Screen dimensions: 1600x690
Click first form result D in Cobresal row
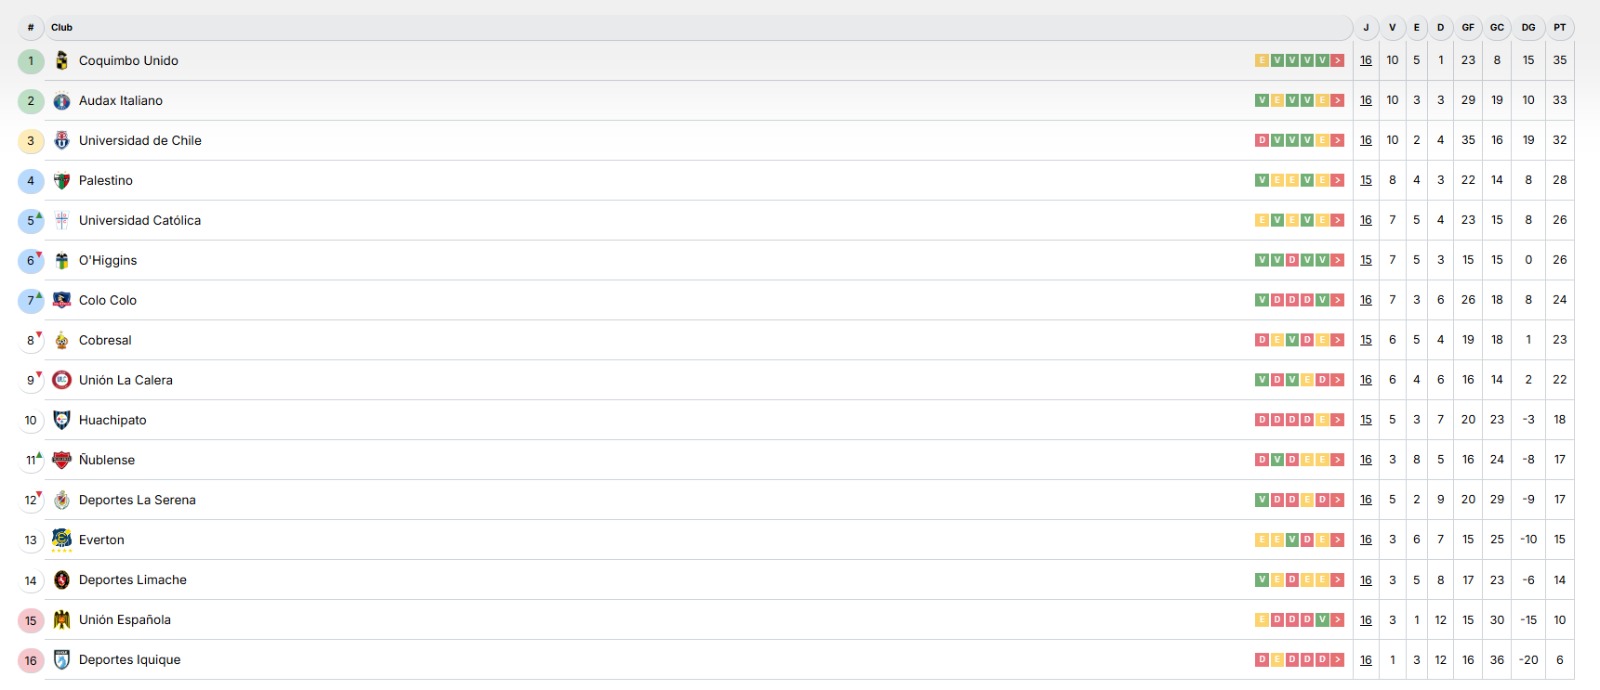pos(1262,340)
